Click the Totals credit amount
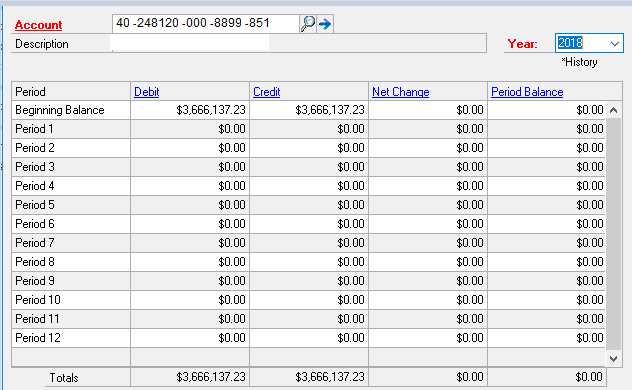This screenshot has height=390, width=632. pos(330,377)
